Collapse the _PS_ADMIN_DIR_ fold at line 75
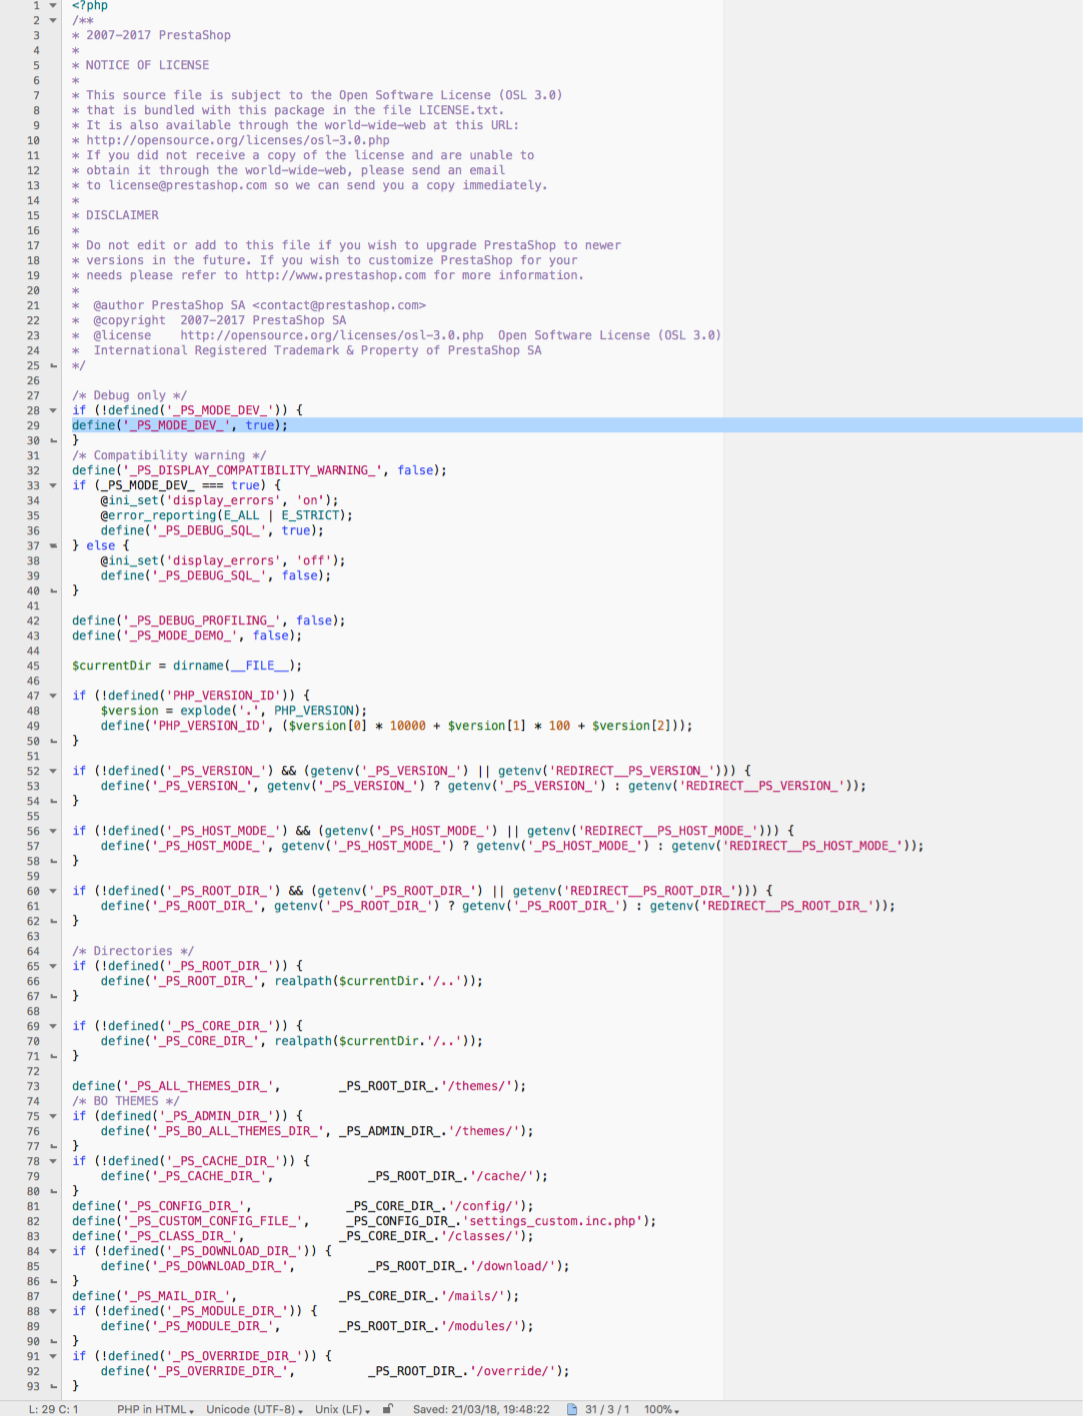The width and height of the screenshot is (1083, 1416). point(53,1115)
